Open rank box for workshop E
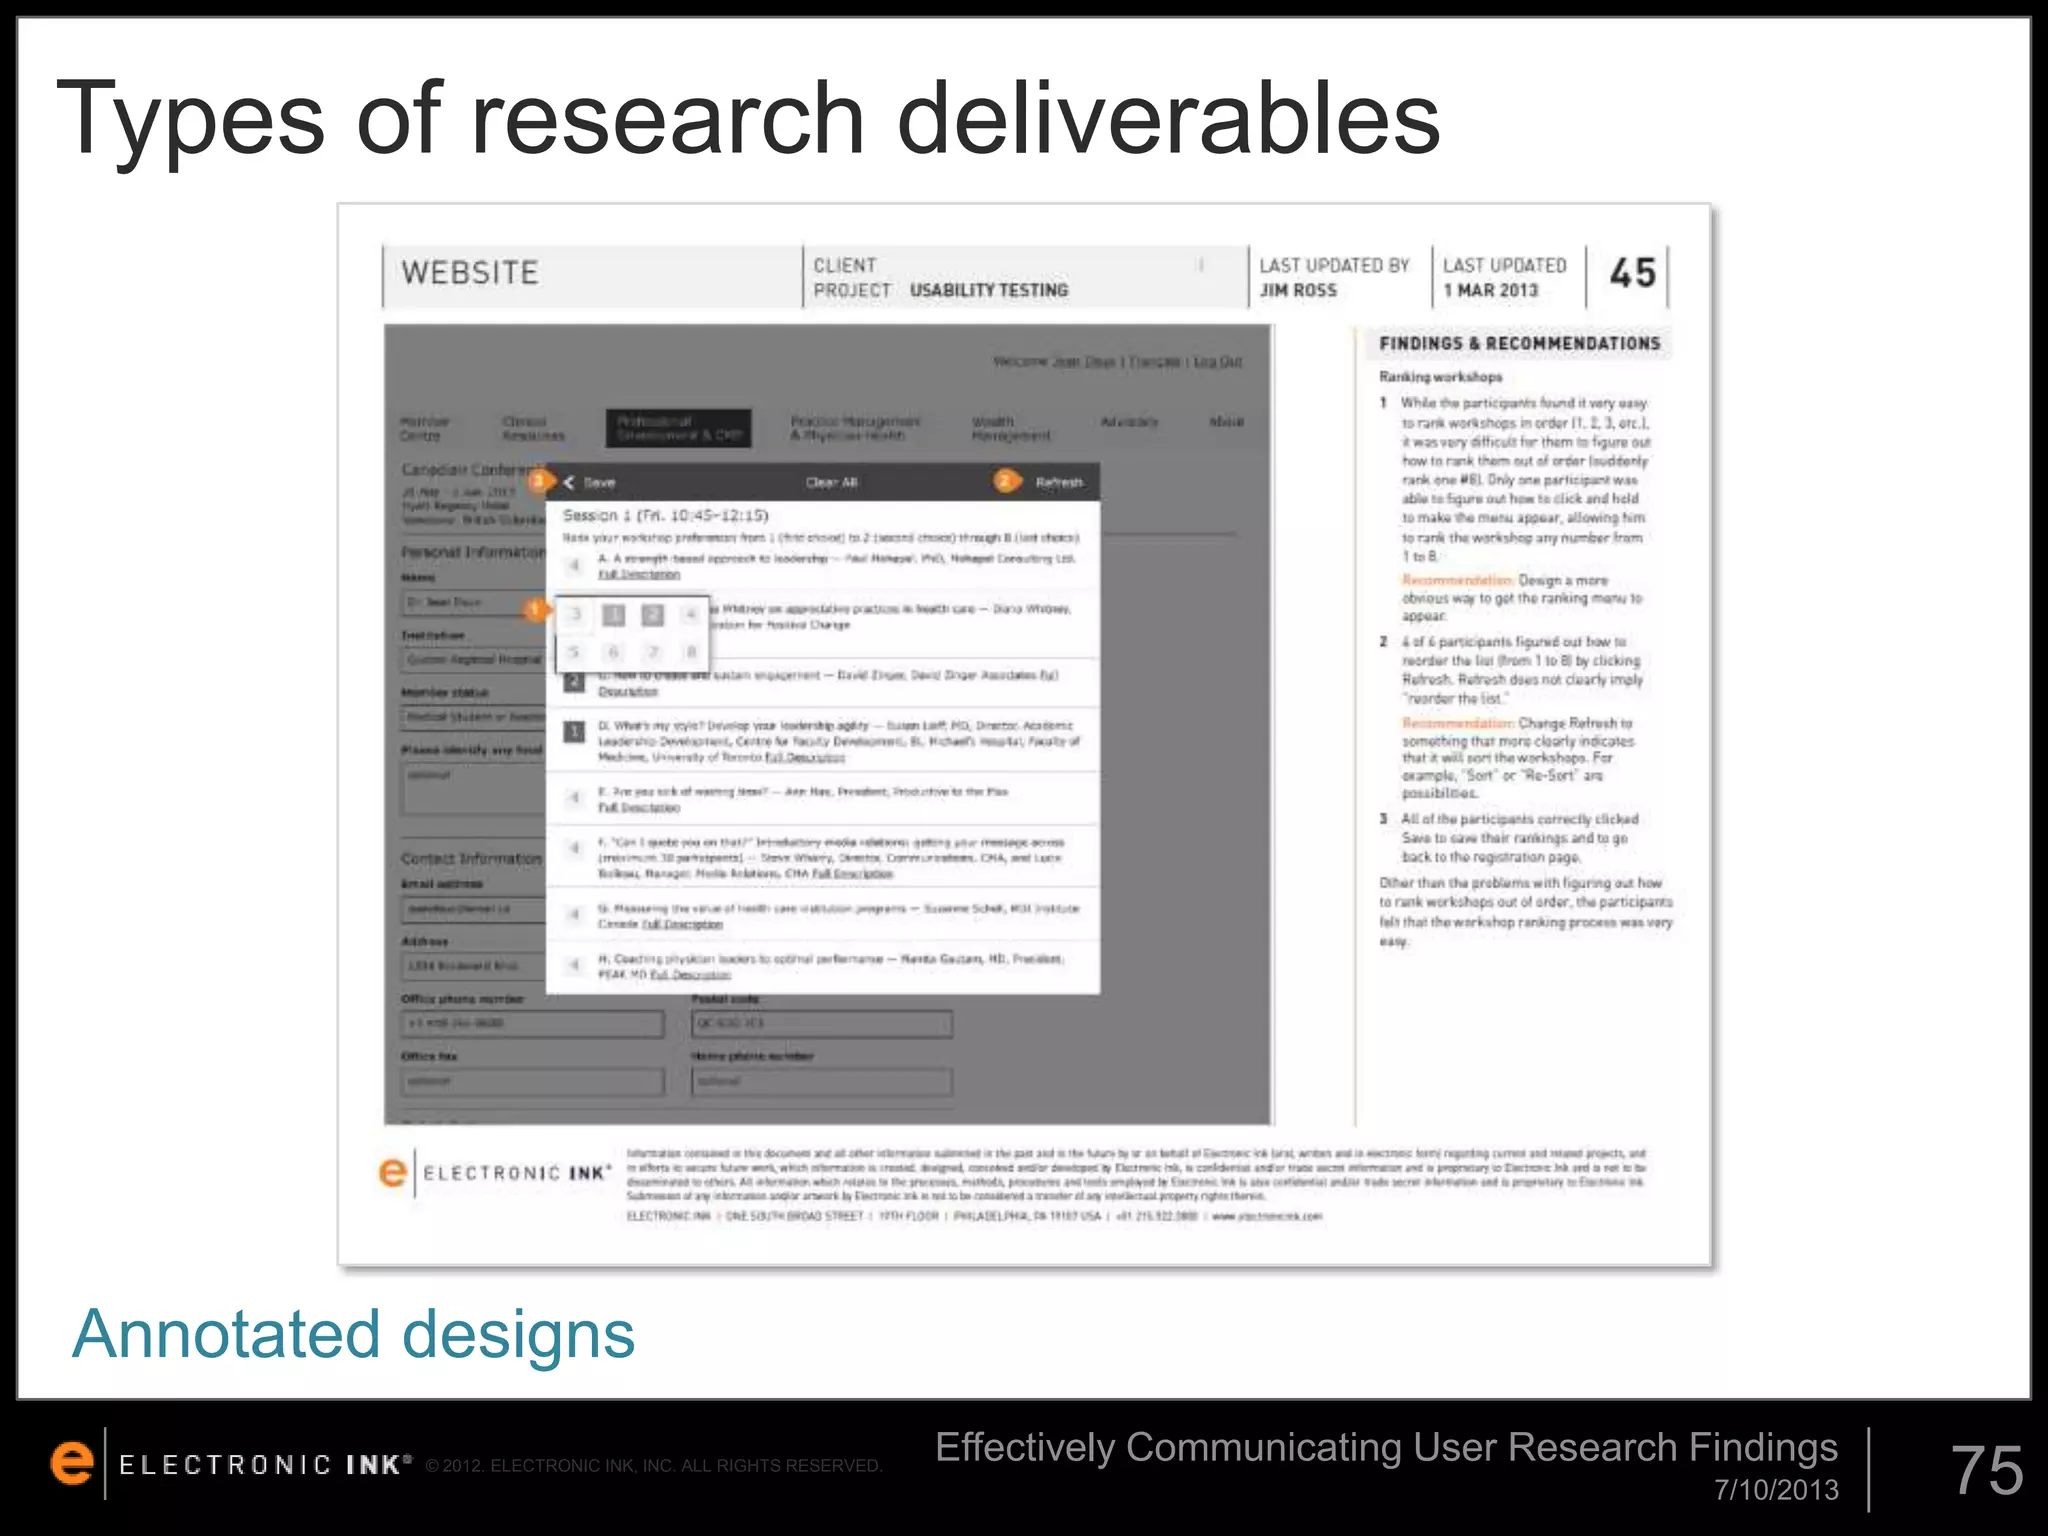The height and width of the screenshot is (1536, 2048). [574, 798]
